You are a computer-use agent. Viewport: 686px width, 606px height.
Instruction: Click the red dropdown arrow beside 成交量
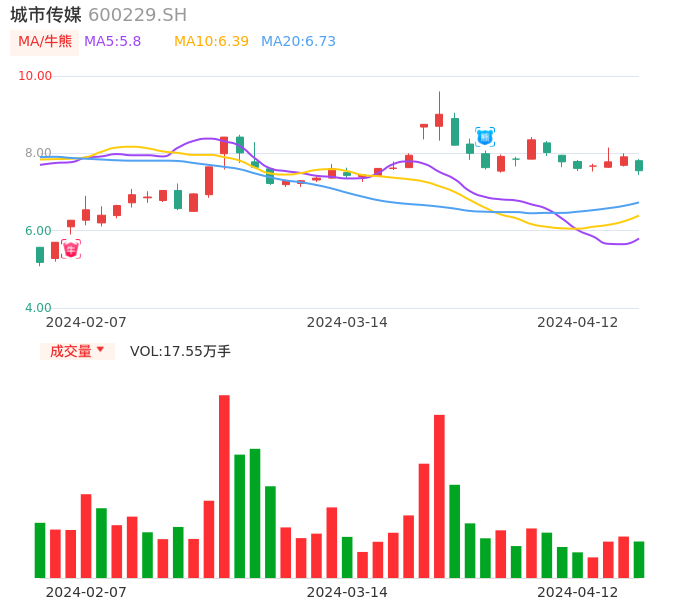point(100,350)
